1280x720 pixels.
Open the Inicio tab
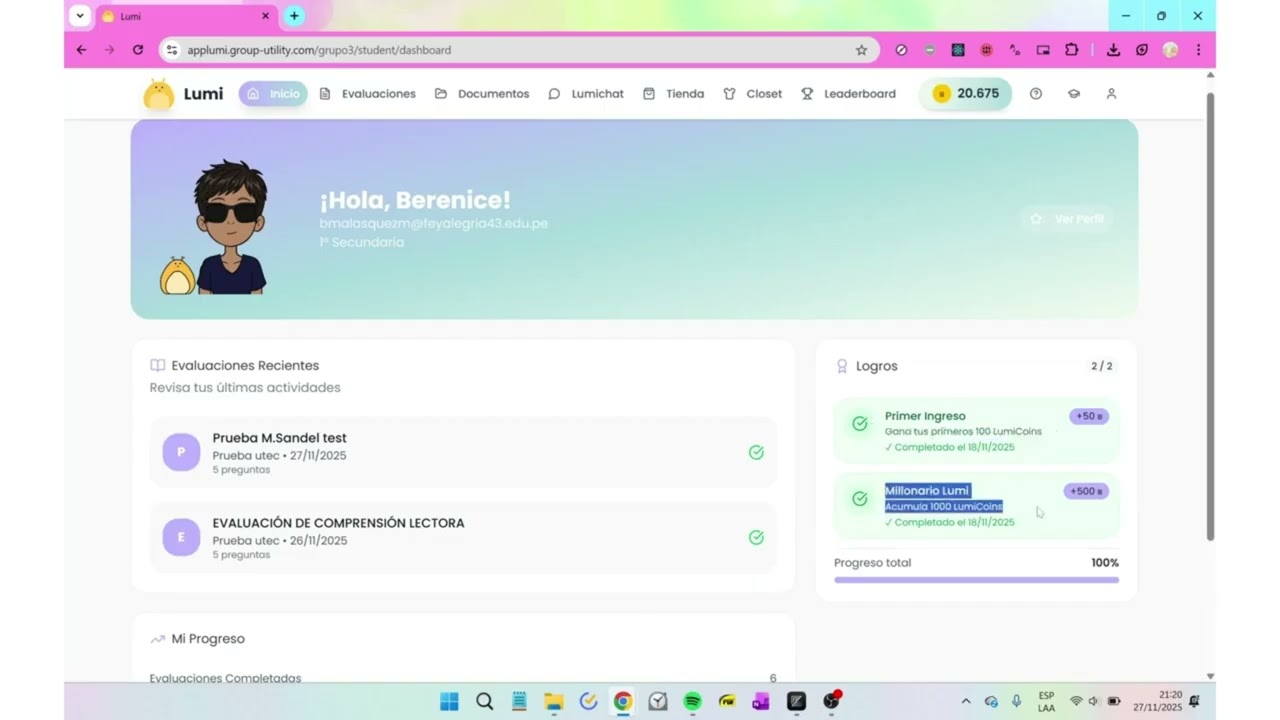273,94
